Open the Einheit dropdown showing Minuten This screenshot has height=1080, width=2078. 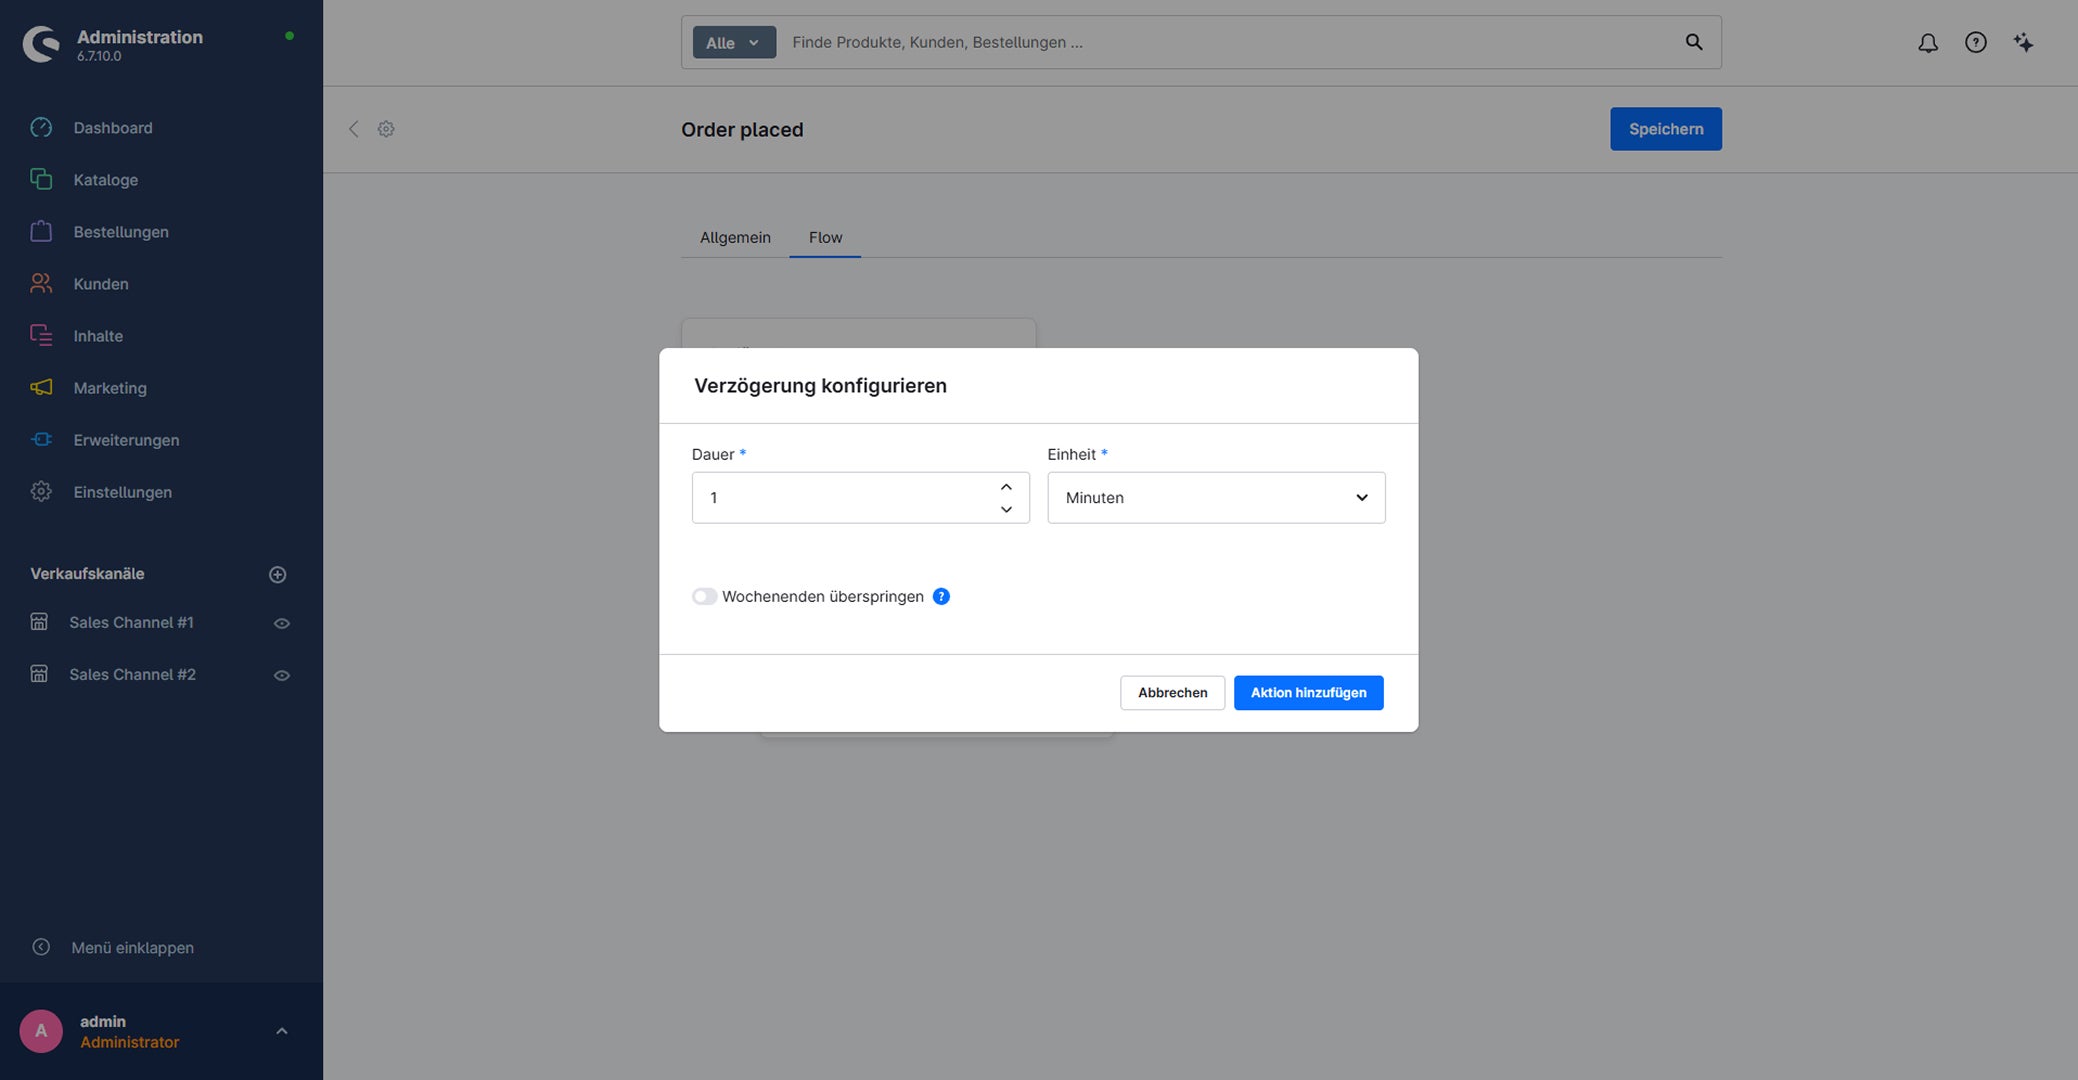(1216, 497)
